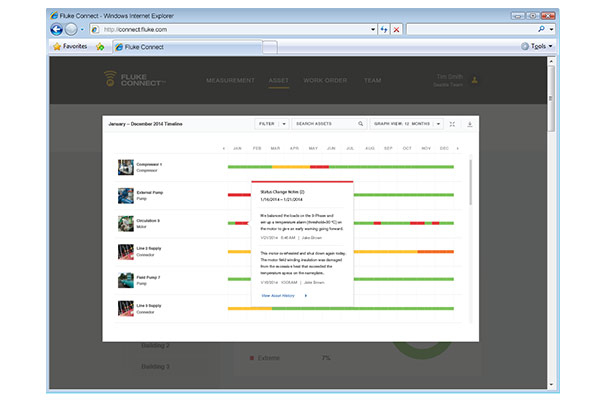Open the Team tab
Viewport: 600px width, 402px height.
(x=372, y=80)
